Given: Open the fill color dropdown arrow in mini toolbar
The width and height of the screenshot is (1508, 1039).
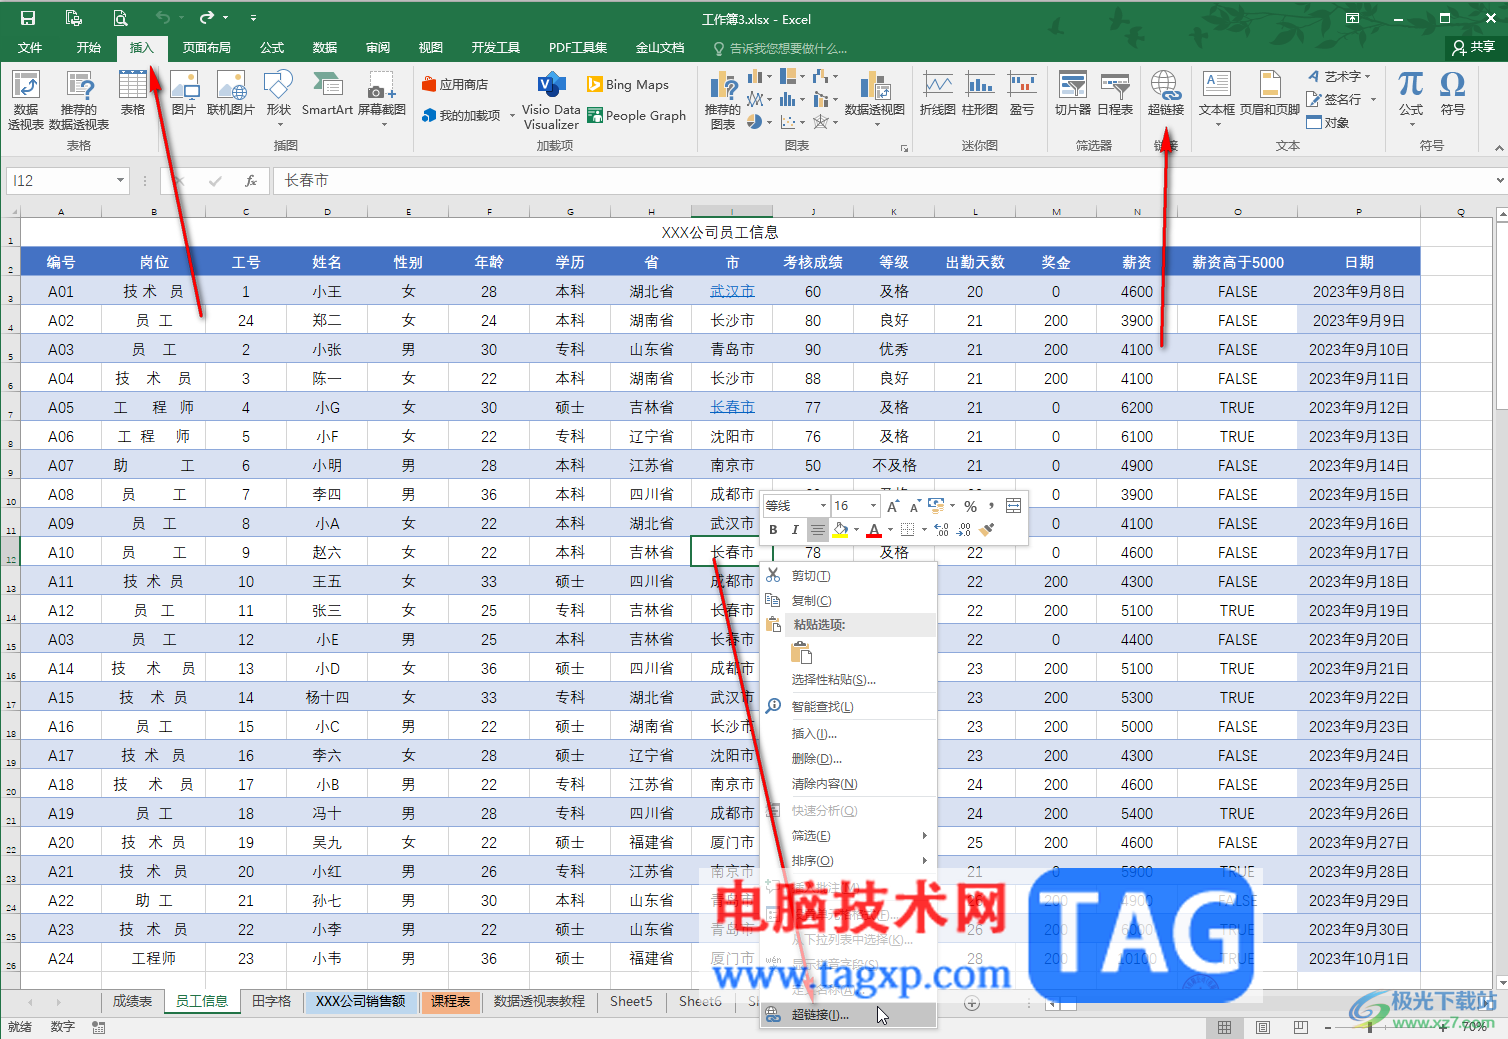Looking at the screenshot, I should pyautogui.click(x=857, y=530).
